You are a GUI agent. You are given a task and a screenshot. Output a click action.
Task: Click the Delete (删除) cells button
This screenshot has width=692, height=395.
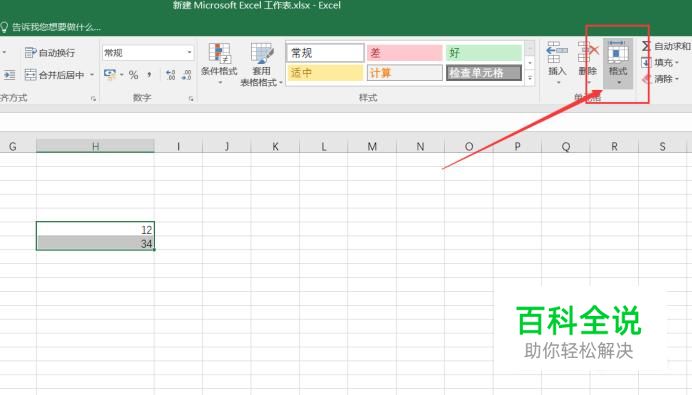(588, 63)
